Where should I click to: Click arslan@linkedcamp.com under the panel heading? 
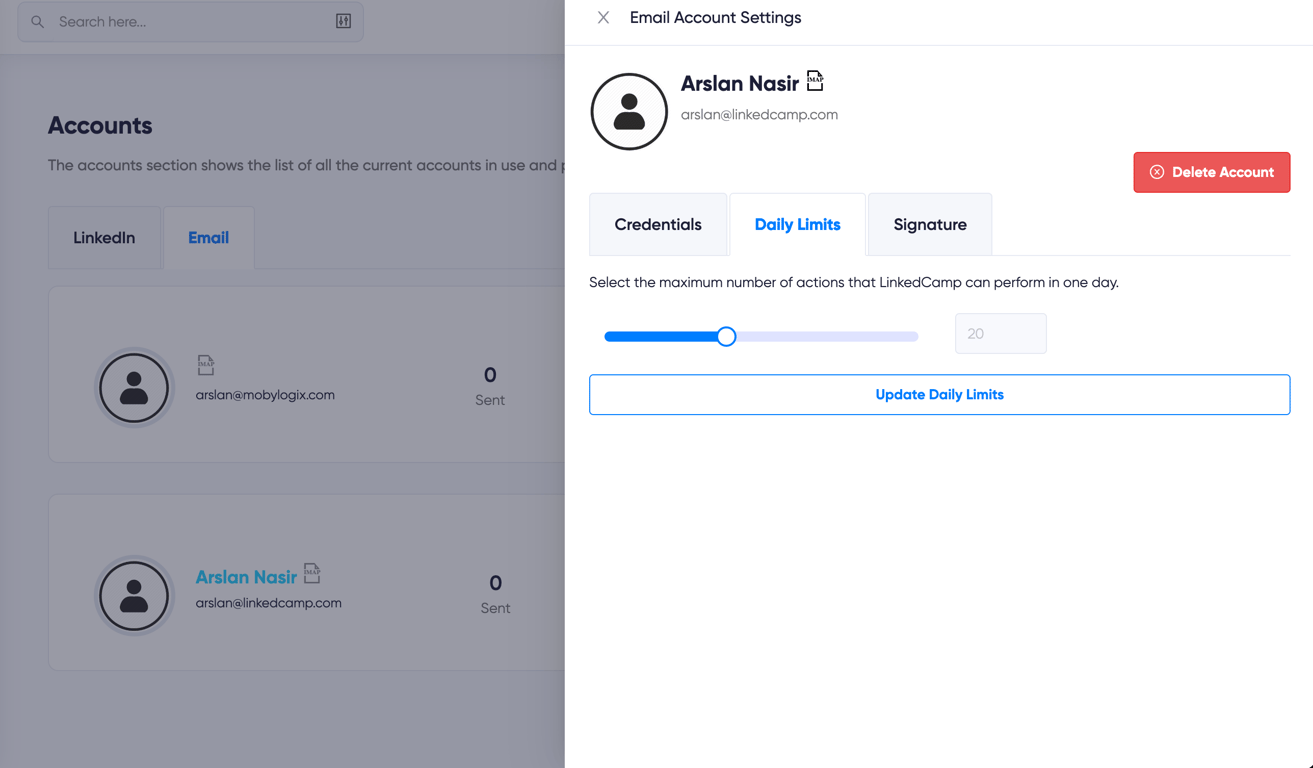[x=759, y=115]
